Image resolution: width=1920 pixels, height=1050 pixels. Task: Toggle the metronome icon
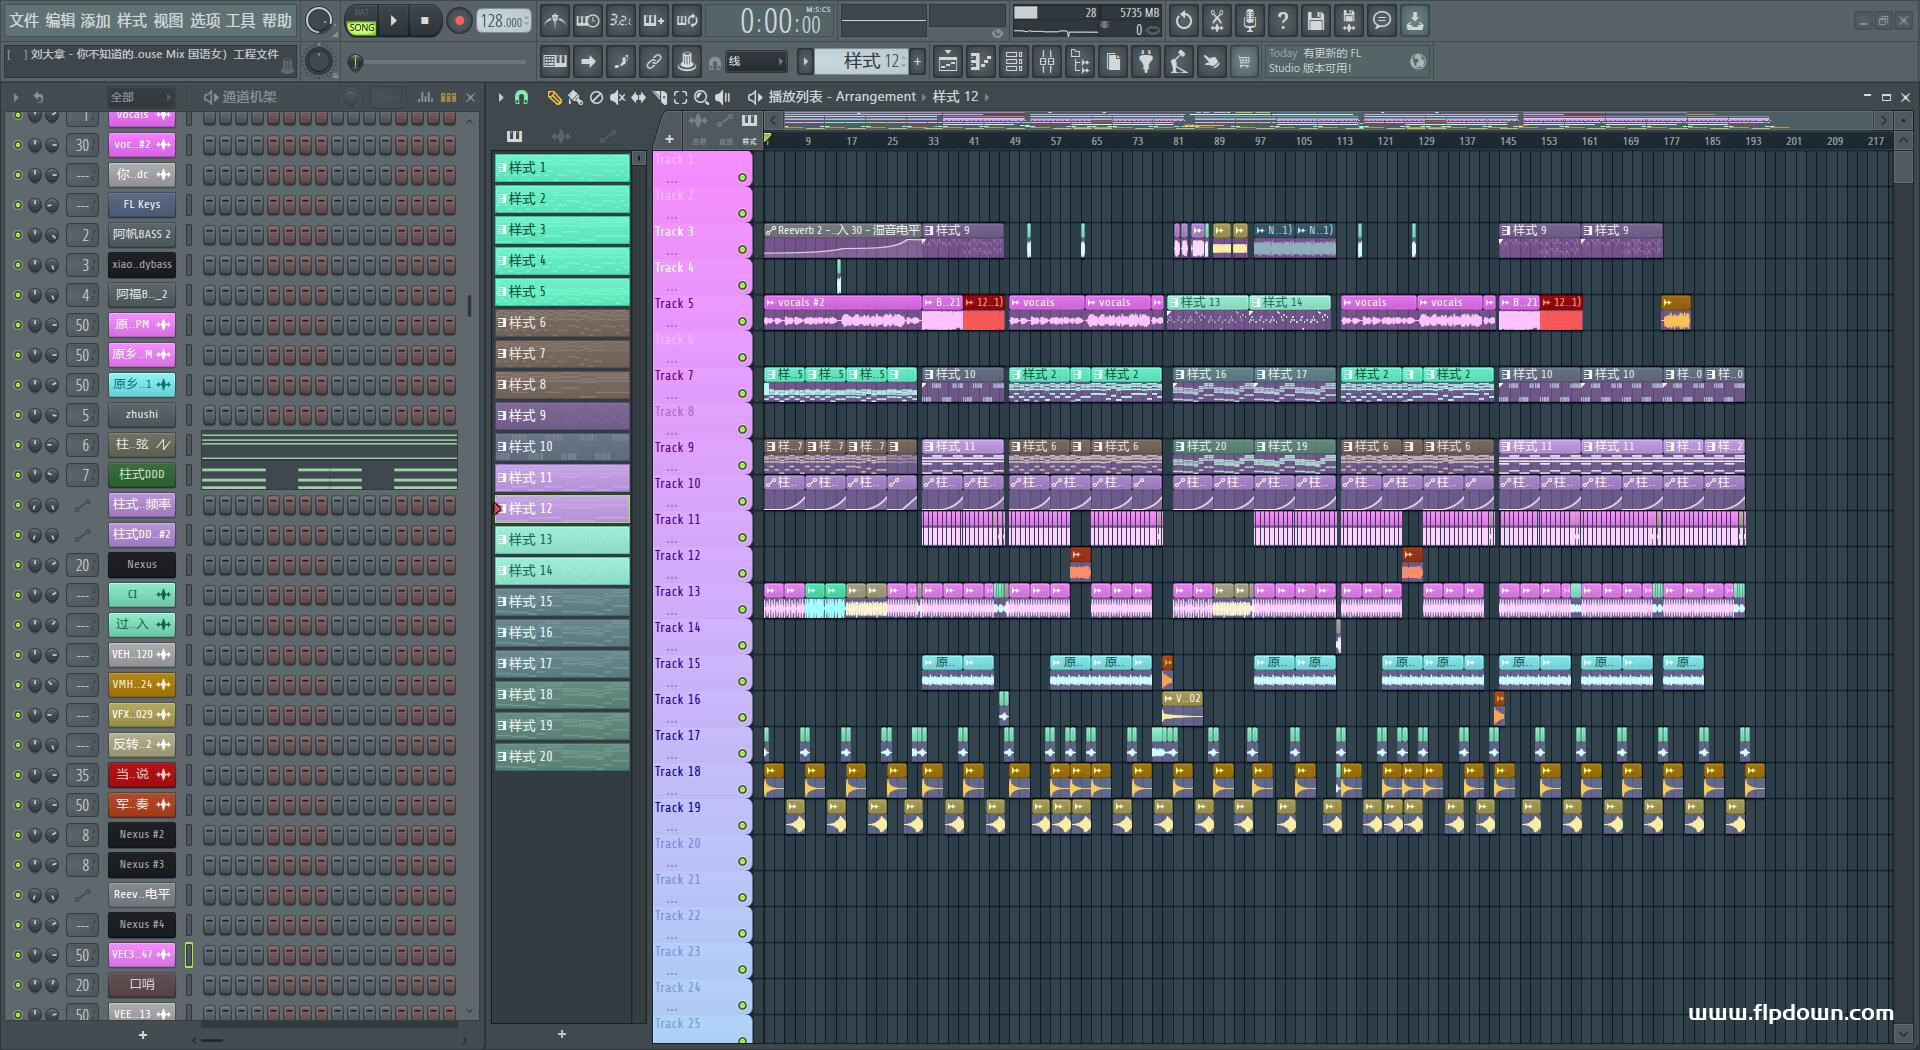[554, 20]
